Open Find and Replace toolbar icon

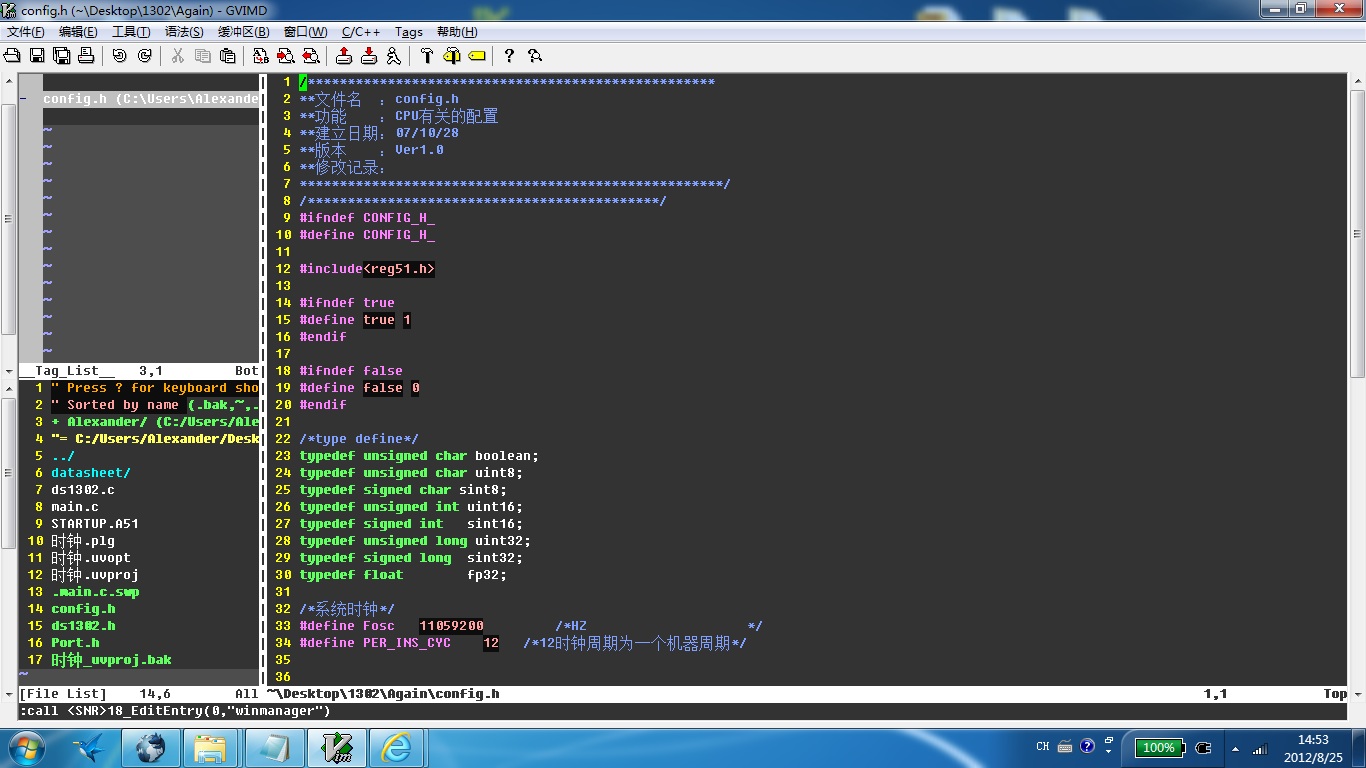pyautogui.click(x=260, y=56)
